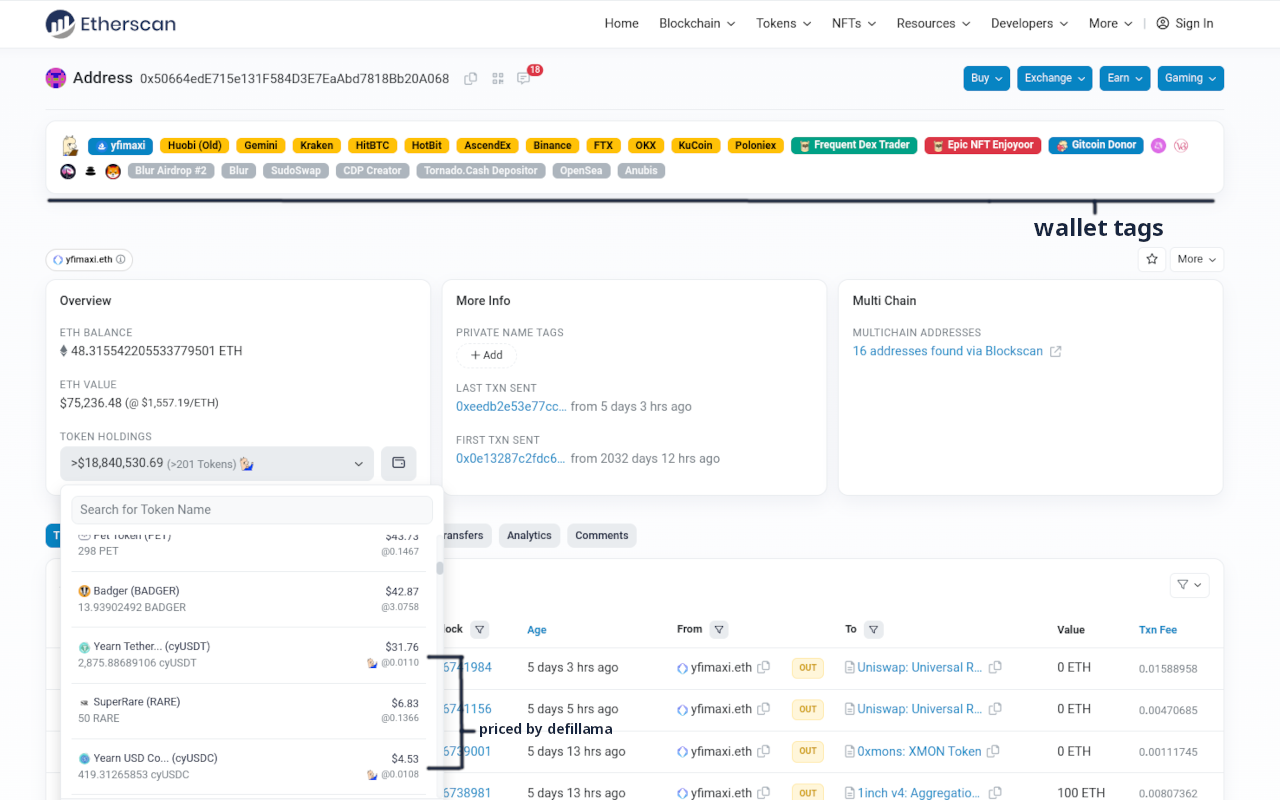The height and width of the screenshot is (800, 1280).
Task: Click the DefiLlama price icon on cyUSDC row
Action: point(372,775)
